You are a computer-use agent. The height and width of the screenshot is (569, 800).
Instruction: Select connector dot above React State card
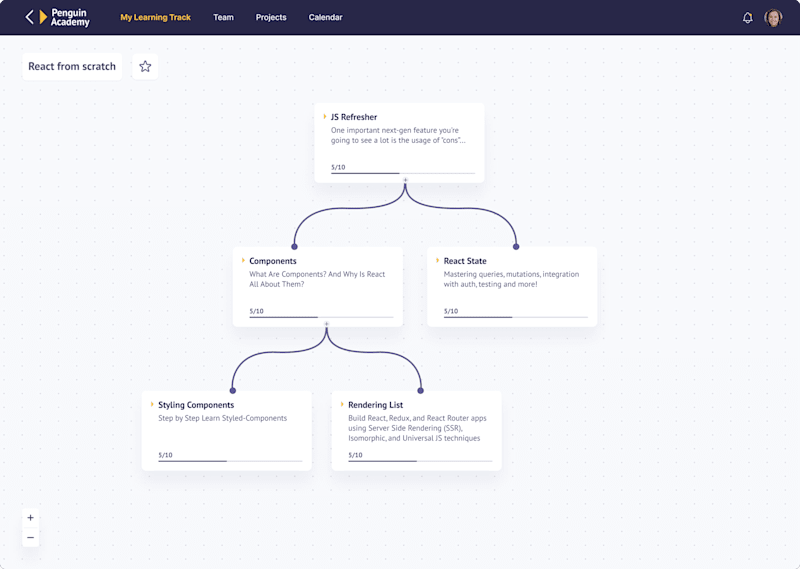coord(516,246)
